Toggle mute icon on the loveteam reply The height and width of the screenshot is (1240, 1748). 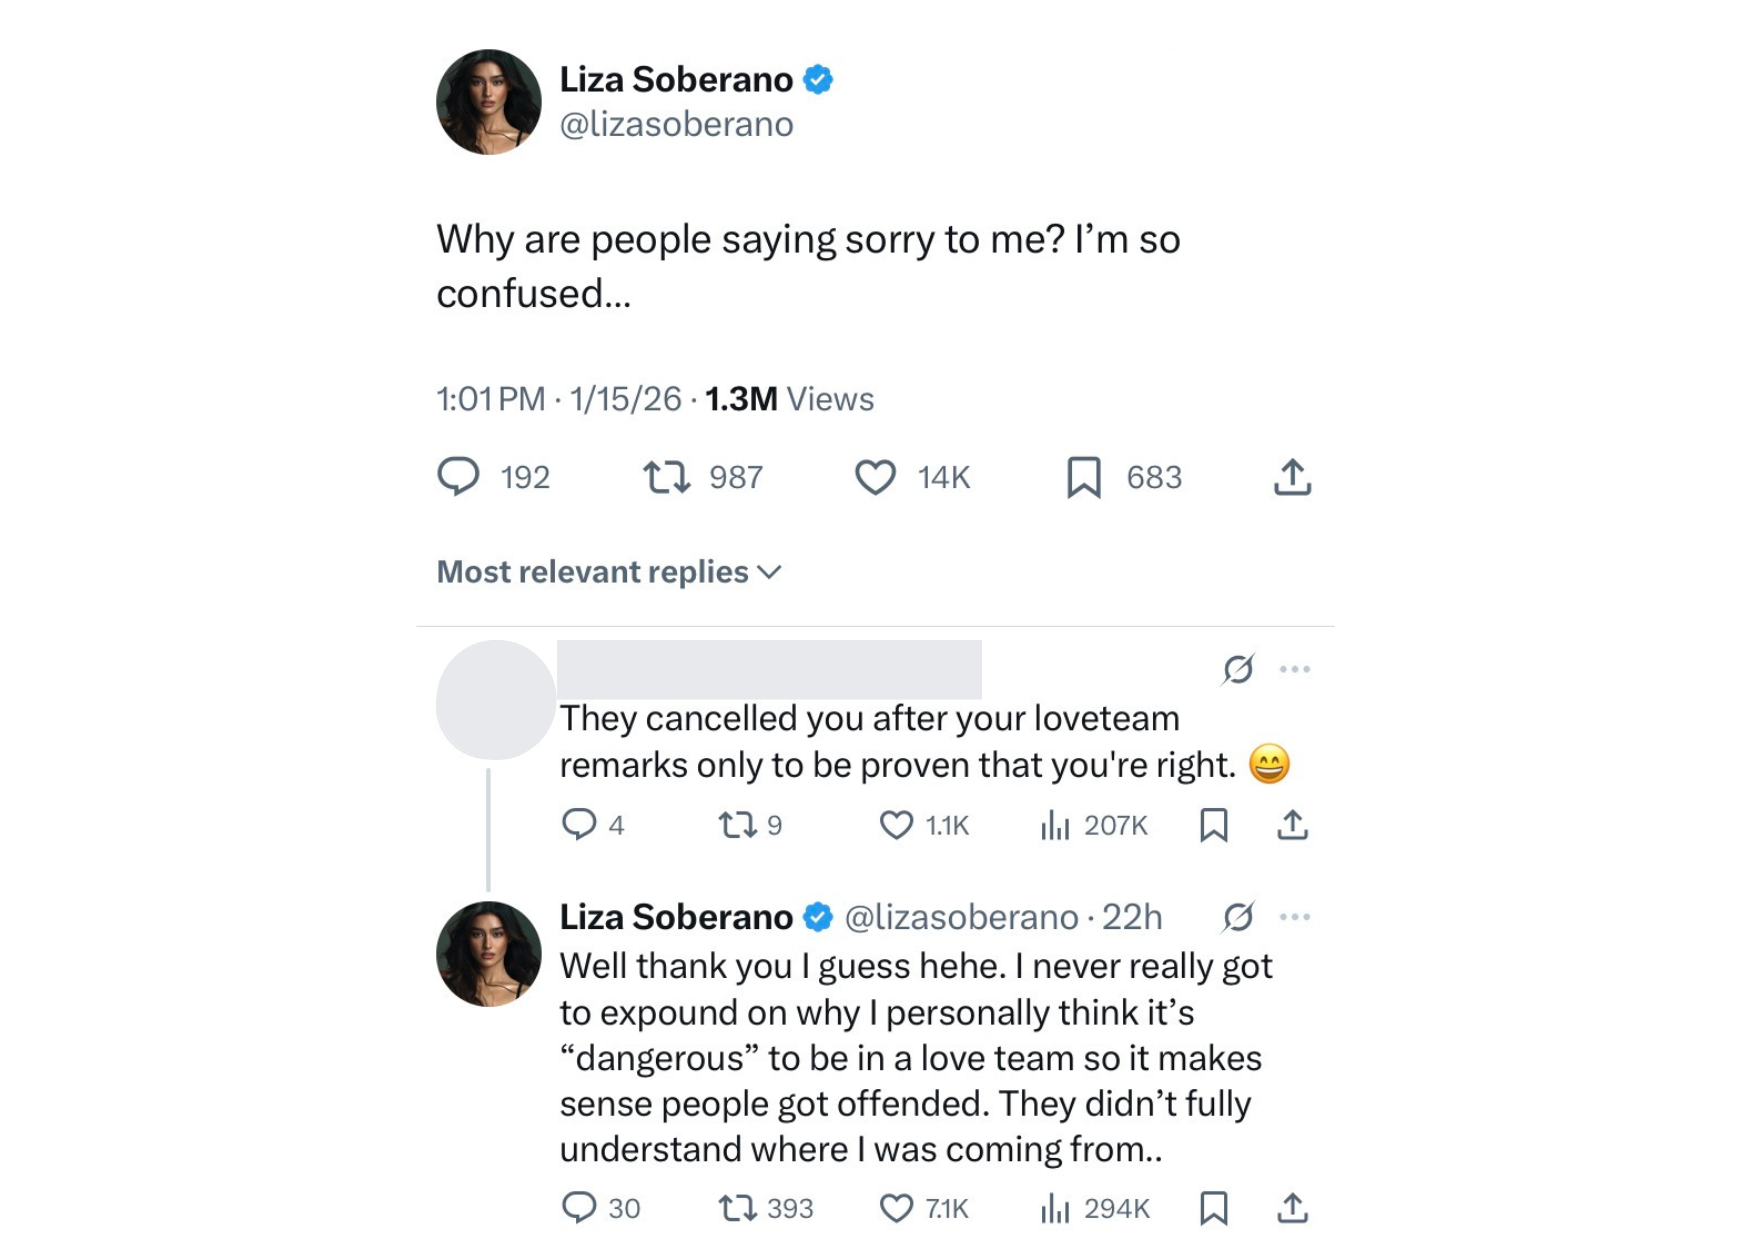click(1237, 669)
